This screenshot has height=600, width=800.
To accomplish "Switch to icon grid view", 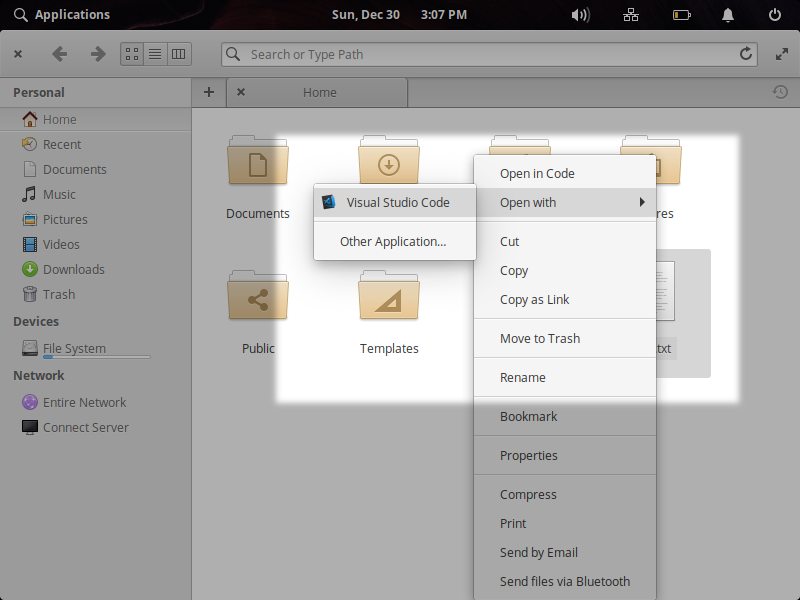I will (132, 54).
